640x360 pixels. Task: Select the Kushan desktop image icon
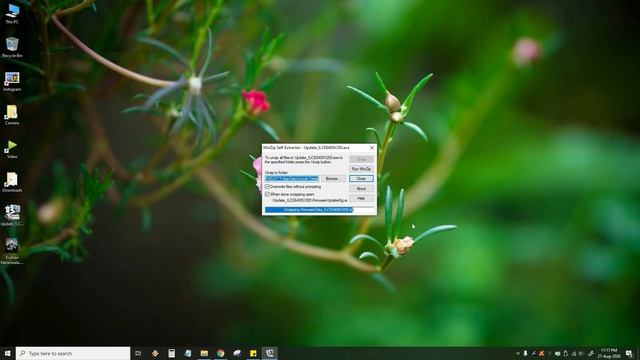[12, 251]
